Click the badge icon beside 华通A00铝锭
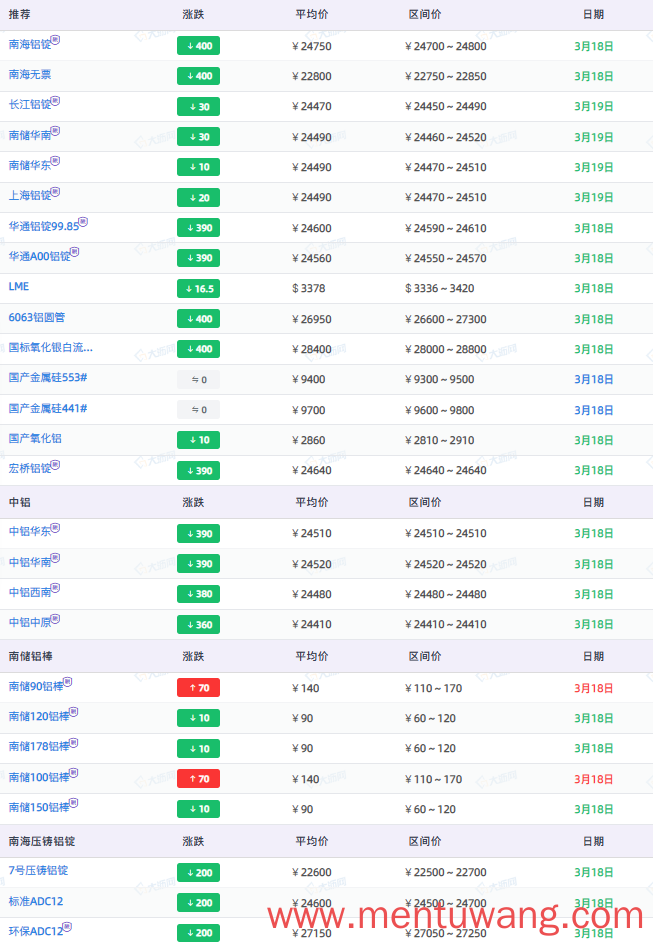 [75, 253]
